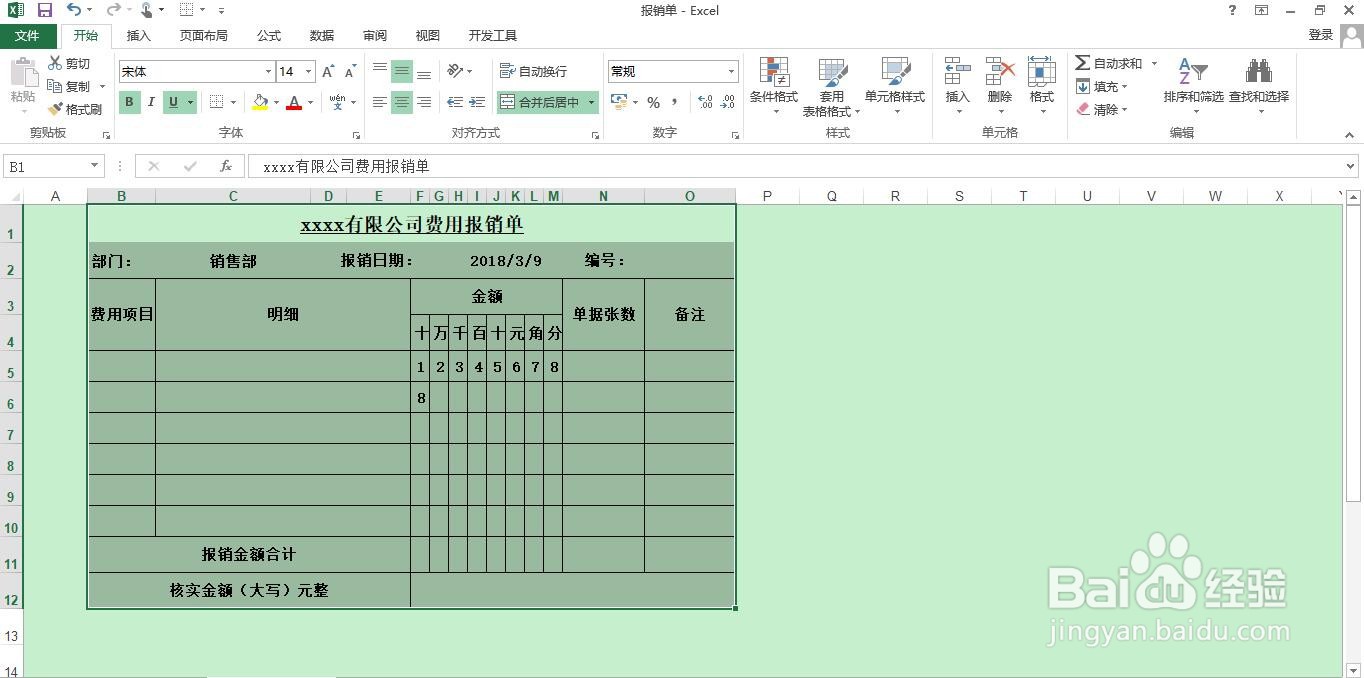
Task: Open Format as Table (套用表格格式)
Action: (831, 86)
